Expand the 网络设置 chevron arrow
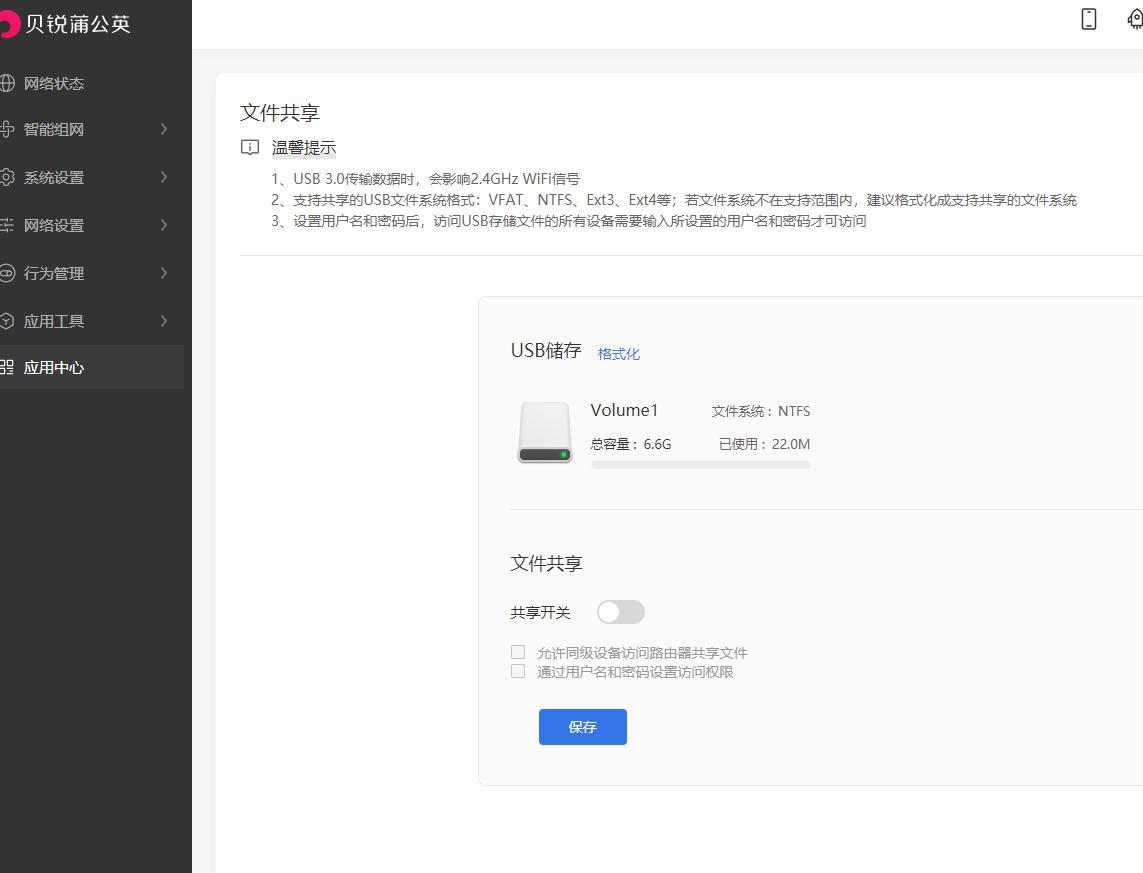Viewport: 1143px width, 873px height. pos(164,225)
